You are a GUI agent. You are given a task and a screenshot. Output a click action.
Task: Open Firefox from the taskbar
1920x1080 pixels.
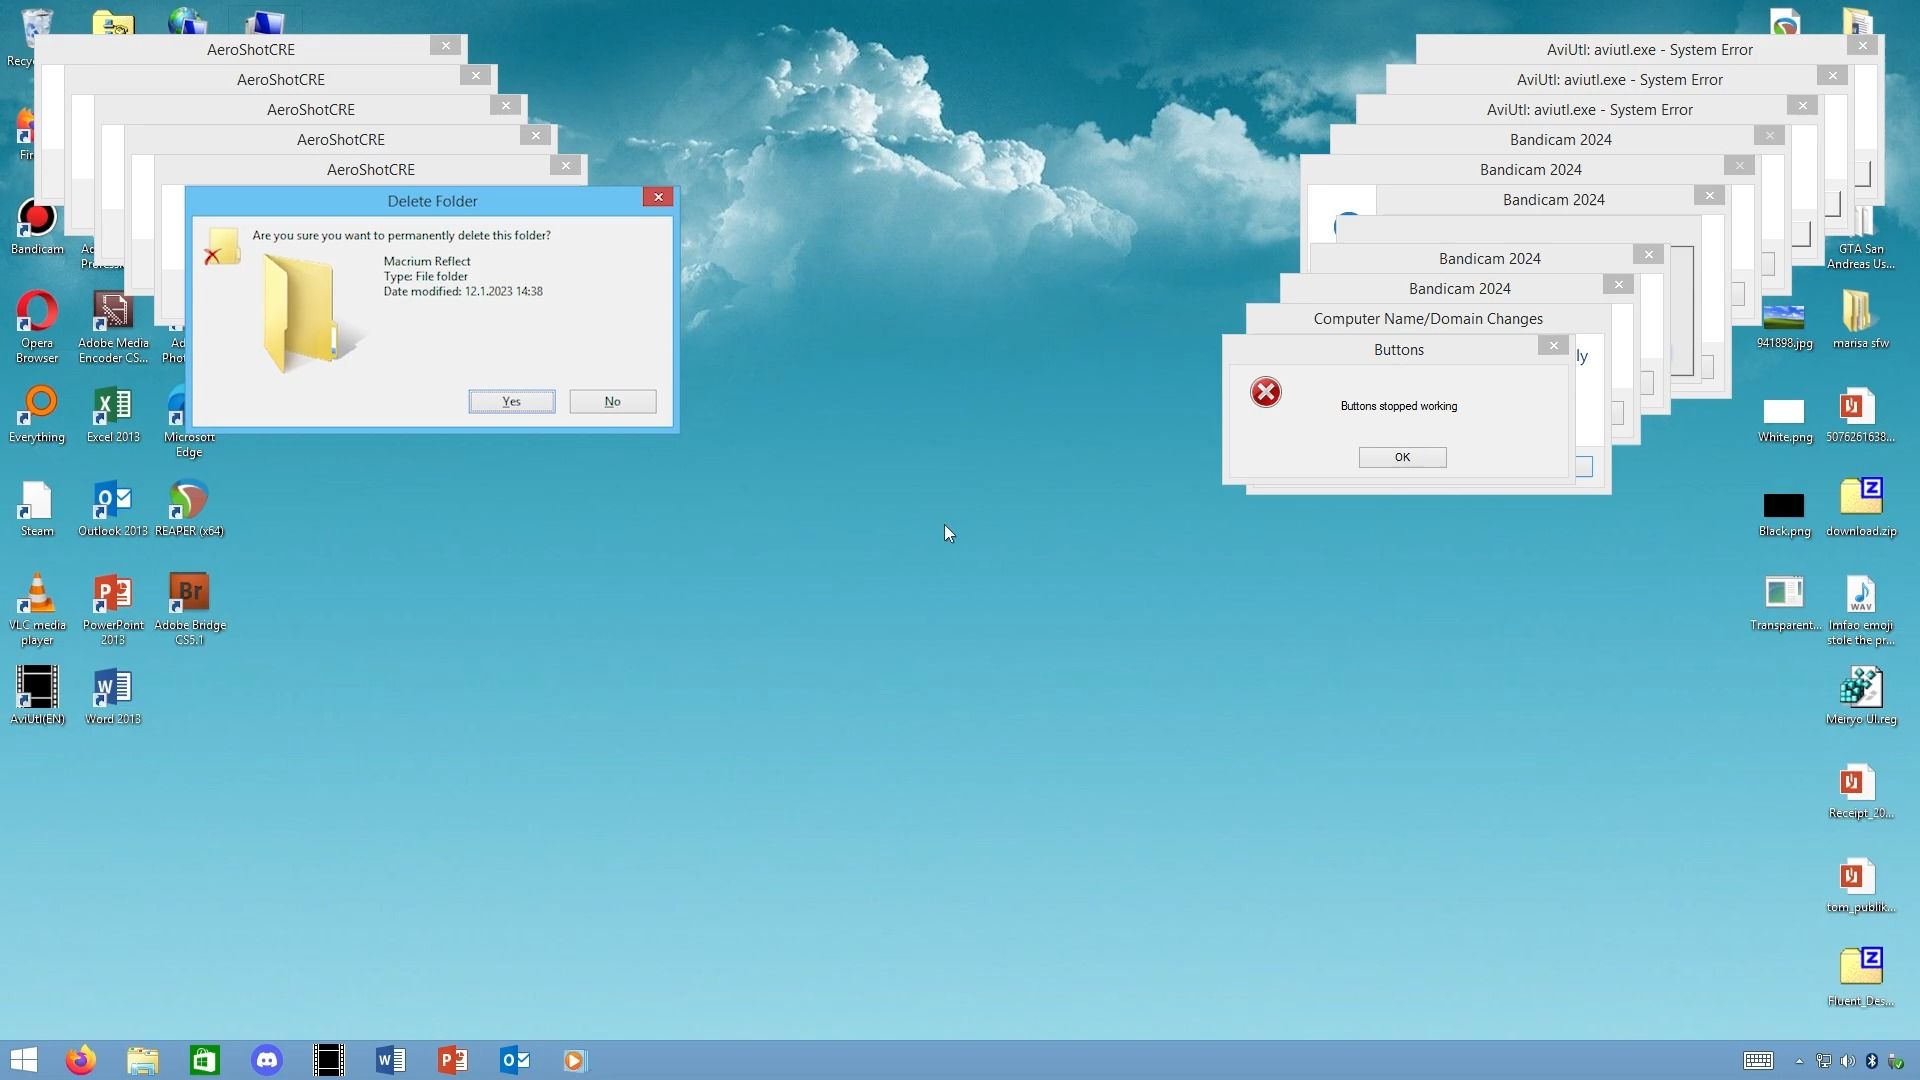81,1060
